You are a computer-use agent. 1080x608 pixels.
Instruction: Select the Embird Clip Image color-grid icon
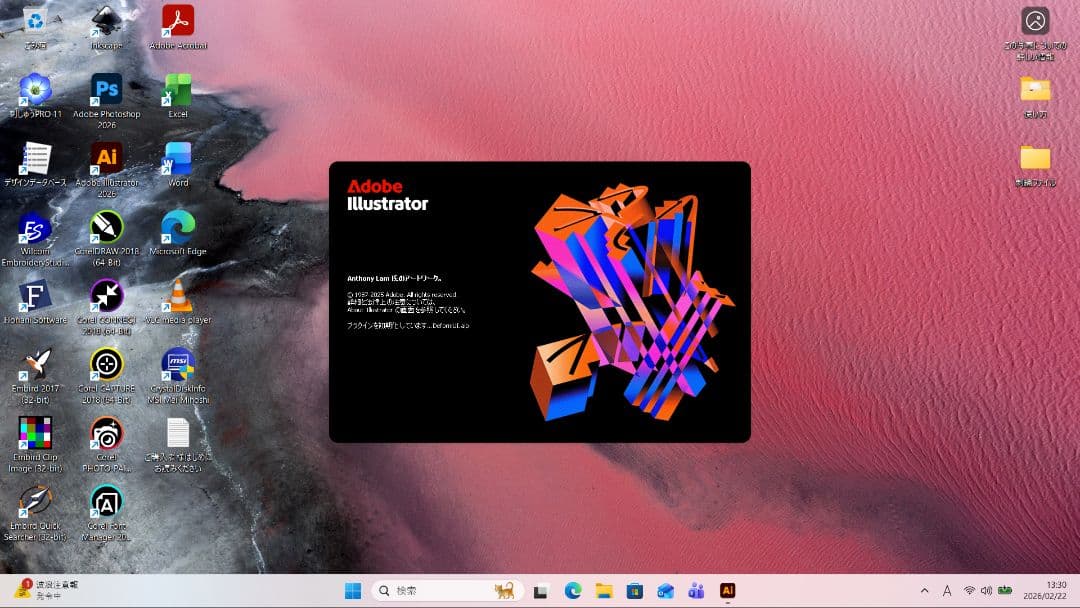pyautogui.click(x=35, y=433)
